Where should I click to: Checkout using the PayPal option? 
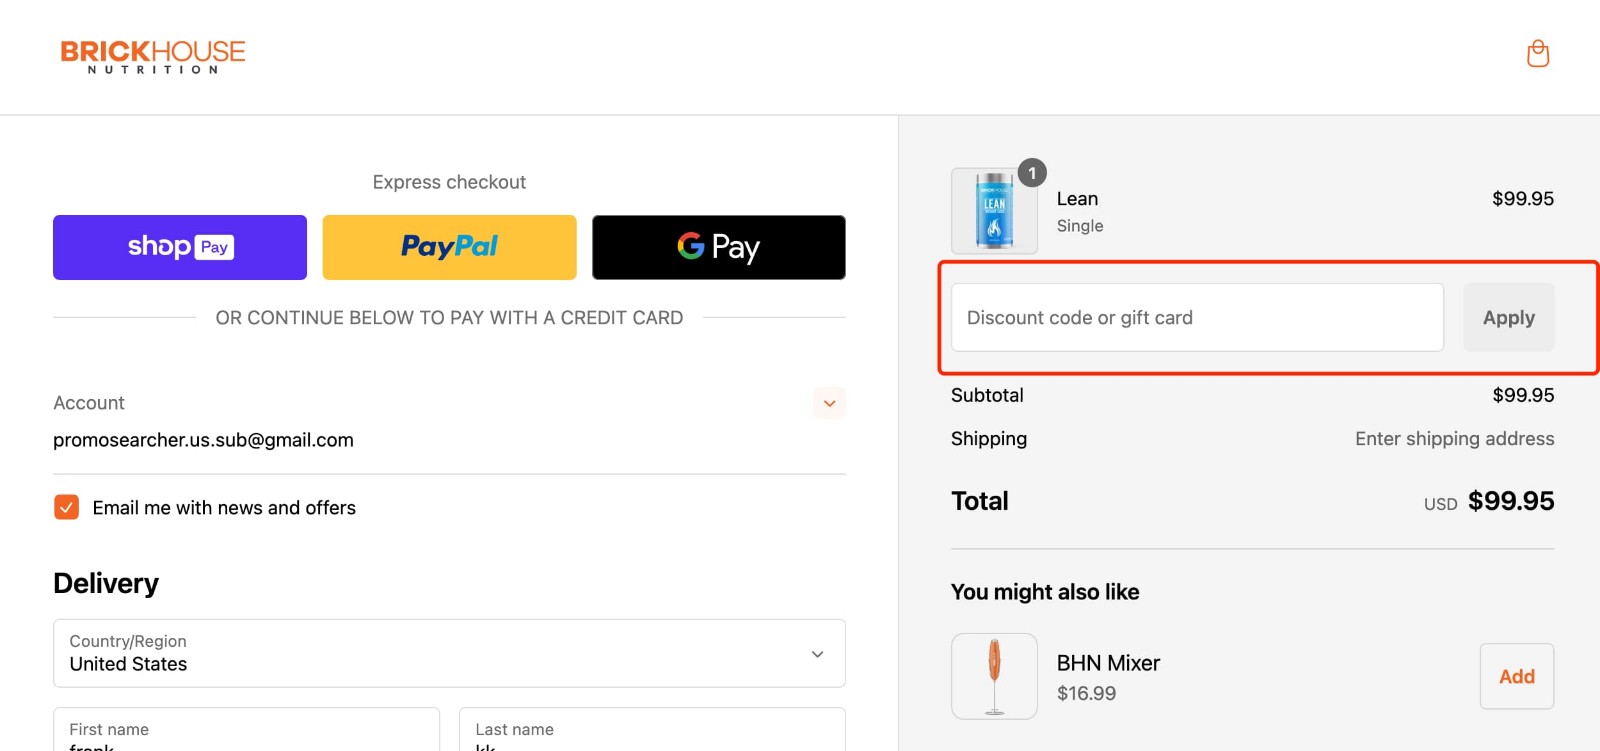pyautogui.click(x=448, y=247)
